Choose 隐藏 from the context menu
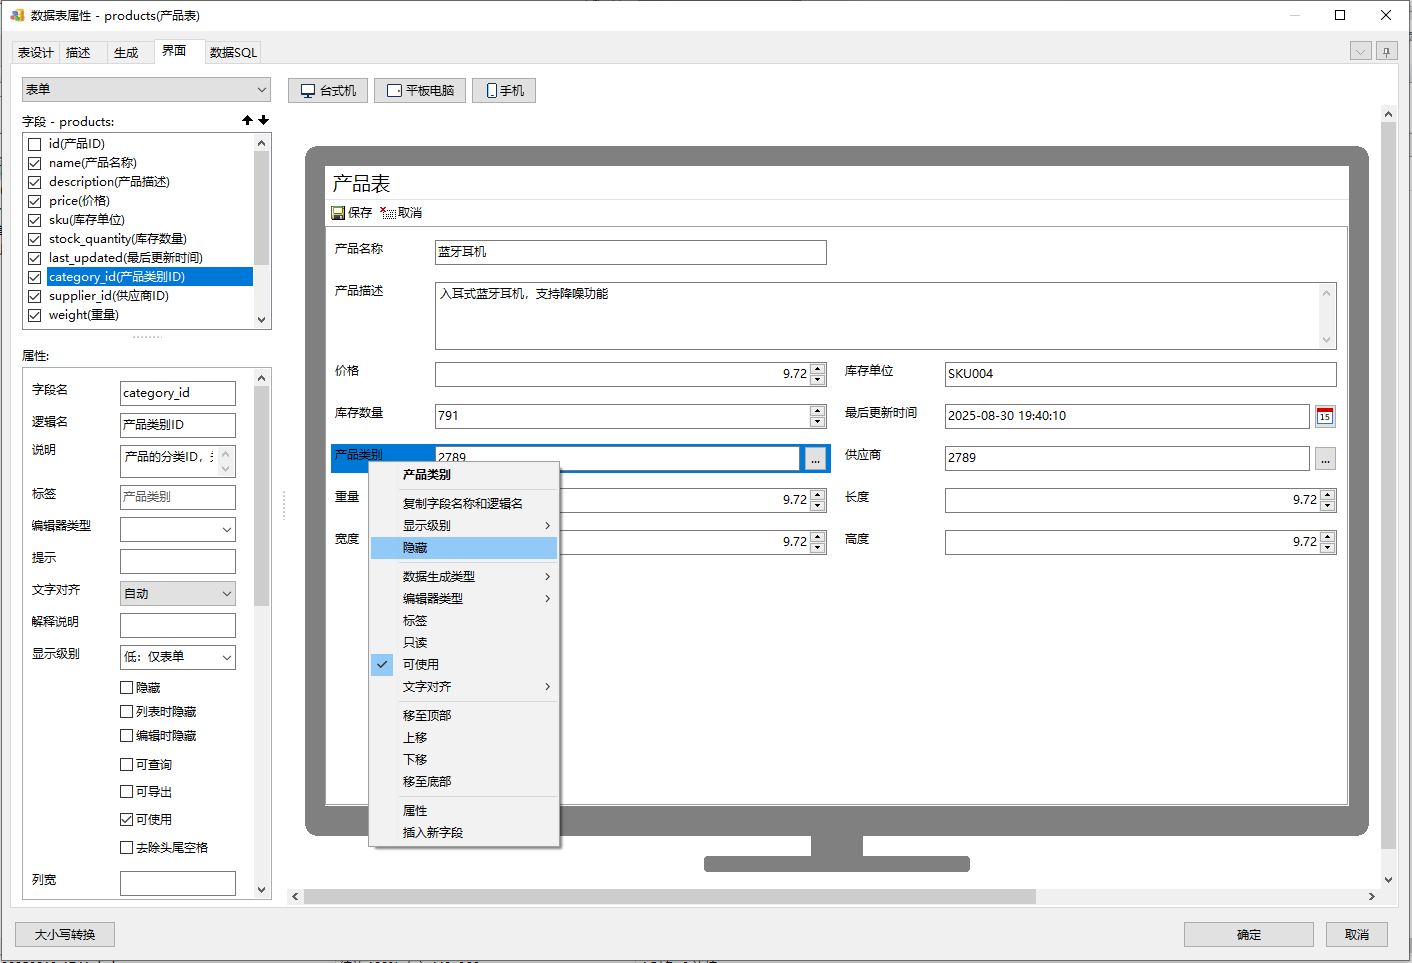1412x963 pixels. pyautogui.click(x=415, y=548)
